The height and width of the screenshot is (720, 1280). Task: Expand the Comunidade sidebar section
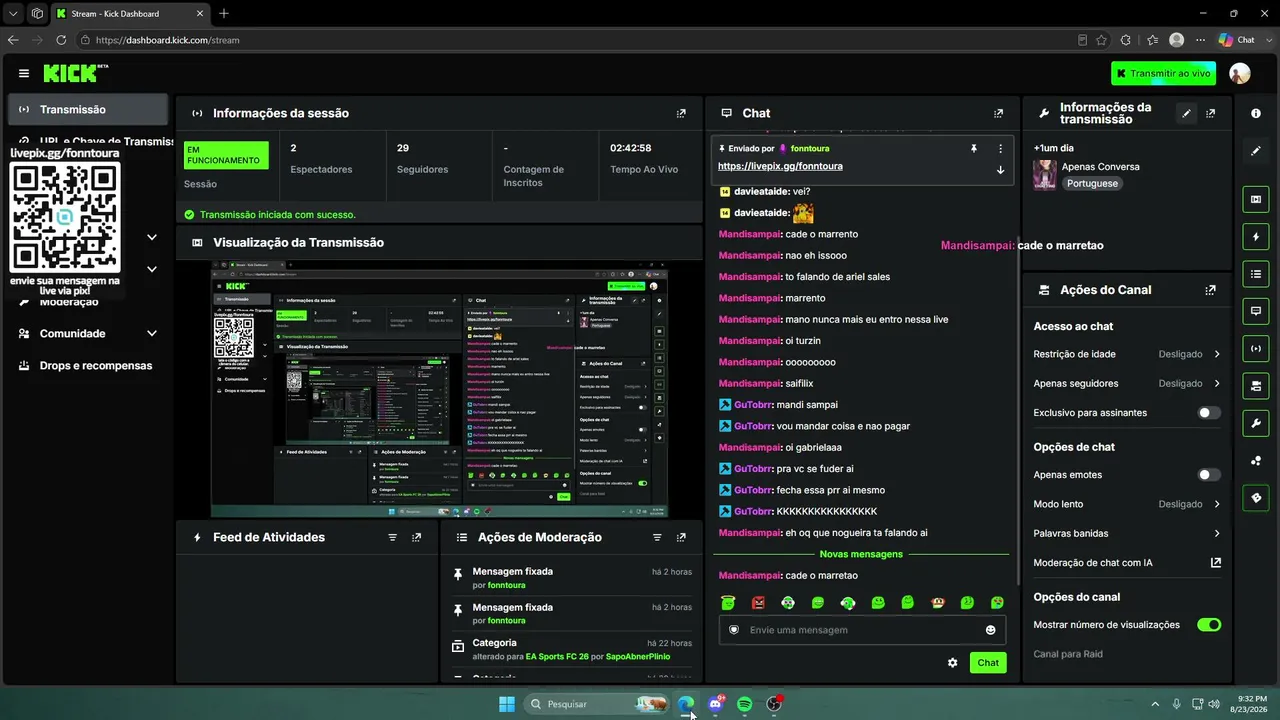tap(88, 333)
